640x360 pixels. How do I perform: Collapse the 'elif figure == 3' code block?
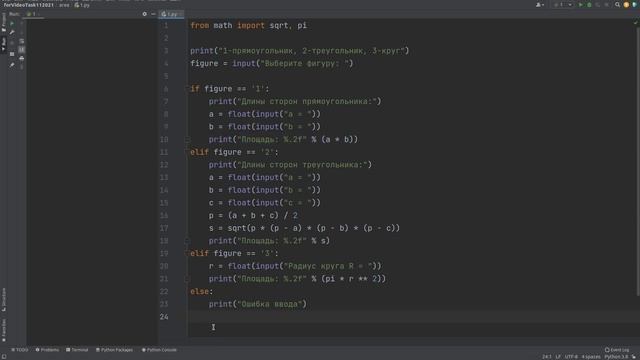click(x=187, y=253)
